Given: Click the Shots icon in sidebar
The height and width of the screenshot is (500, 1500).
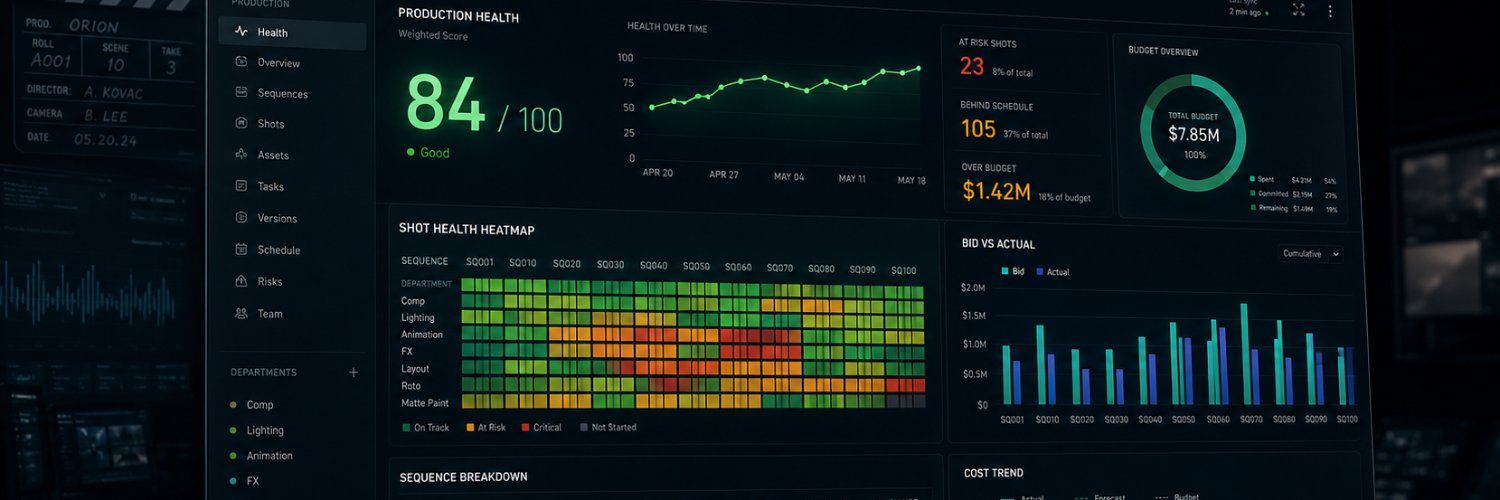Looking at the screenshot, I should 240,123.
